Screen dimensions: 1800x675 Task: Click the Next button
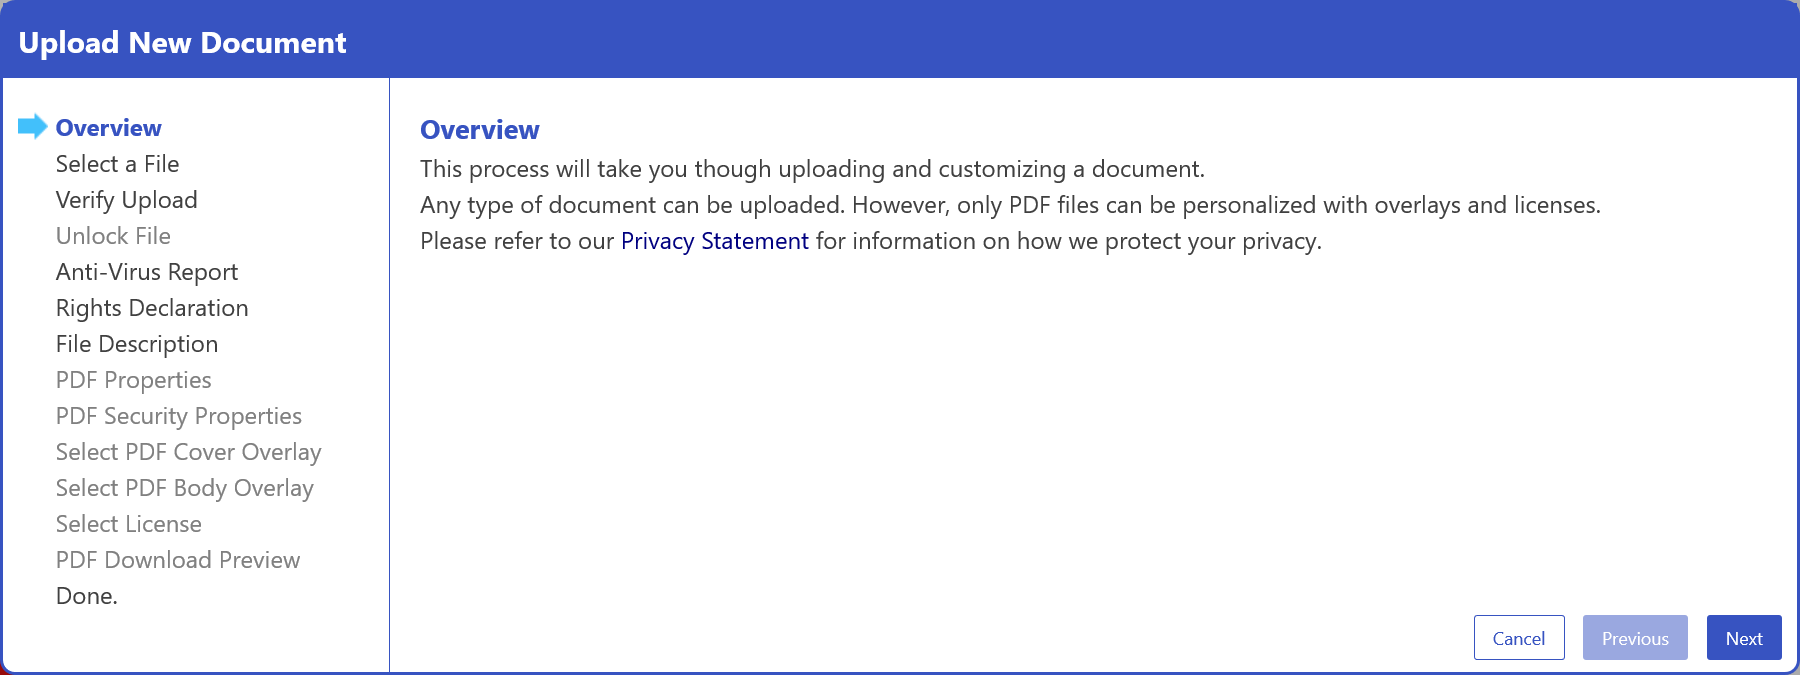pos(1744,637)
